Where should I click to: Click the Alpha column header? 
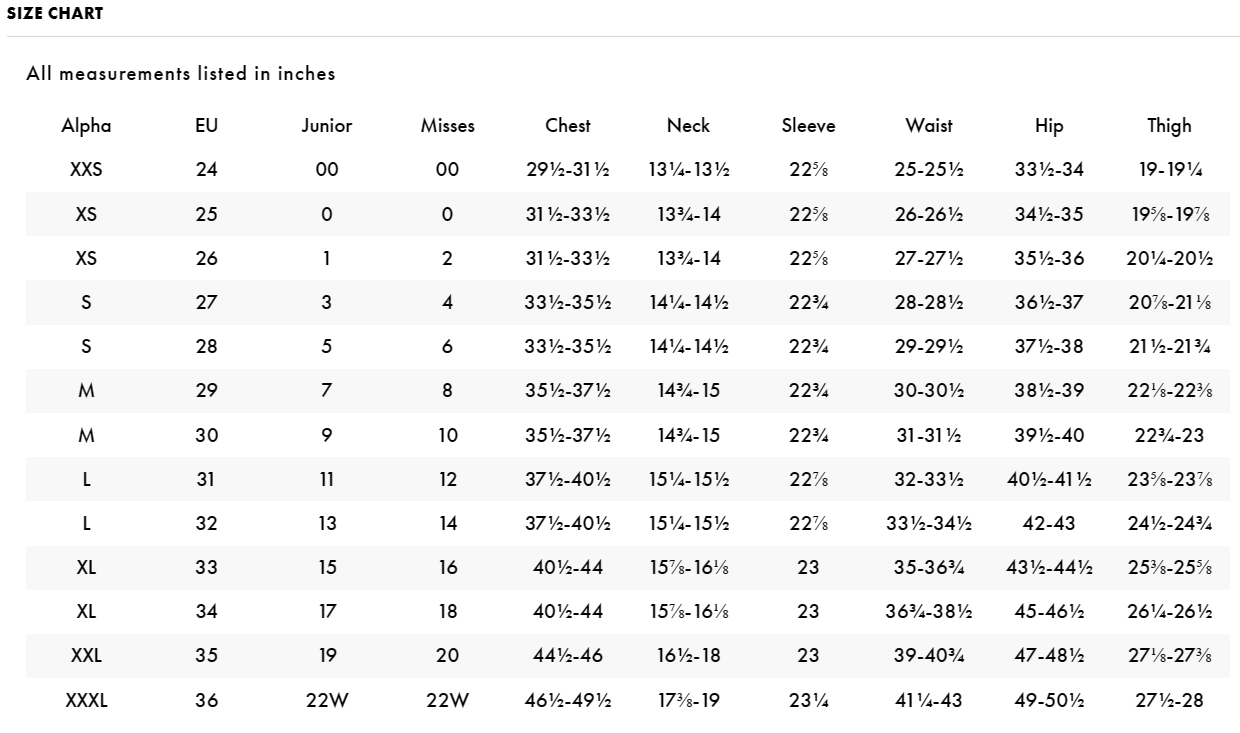pyautogui.click(x=86, y=126)
